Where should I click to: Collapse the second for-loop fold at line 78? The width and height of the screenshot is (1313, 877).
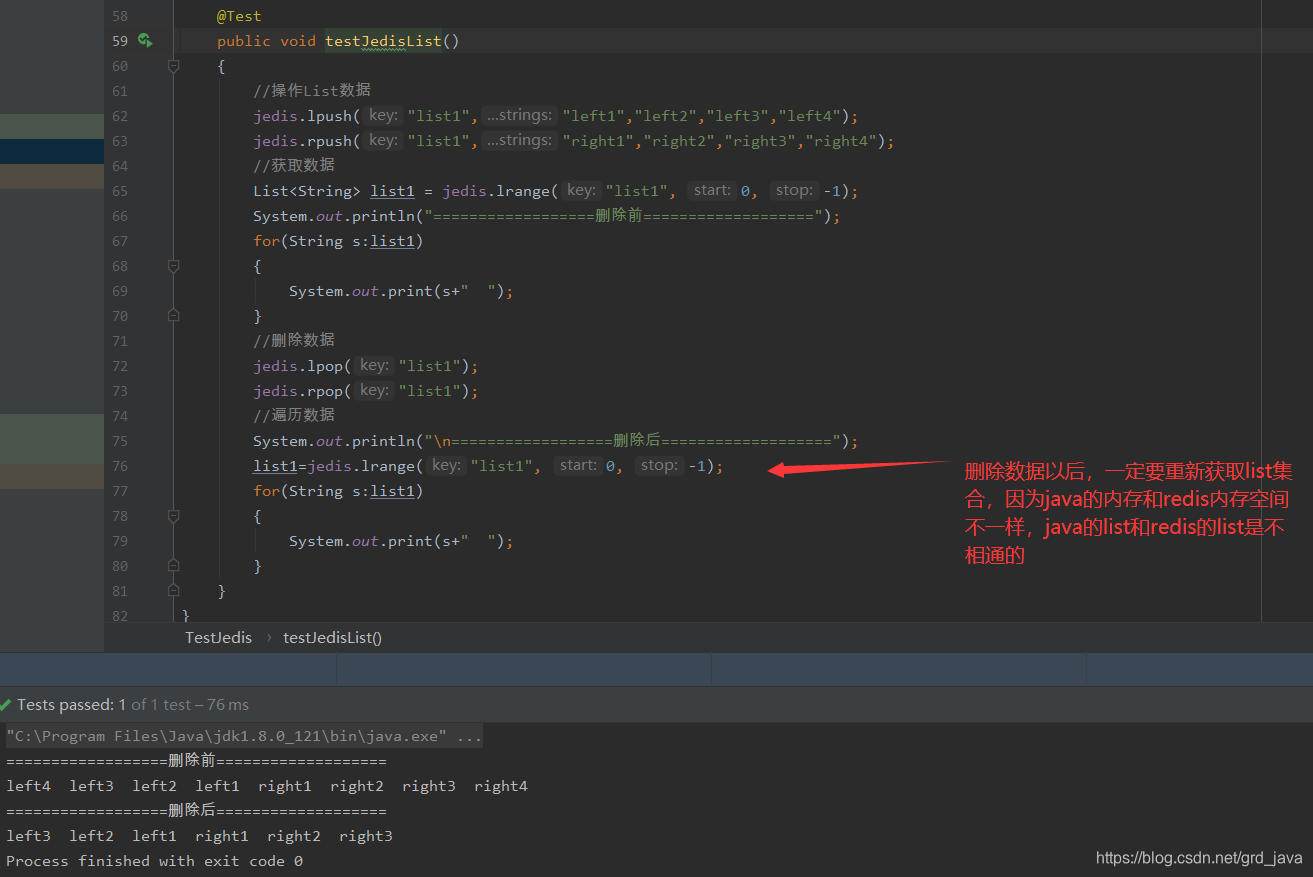pyautogui.click(x=174, y=516)
